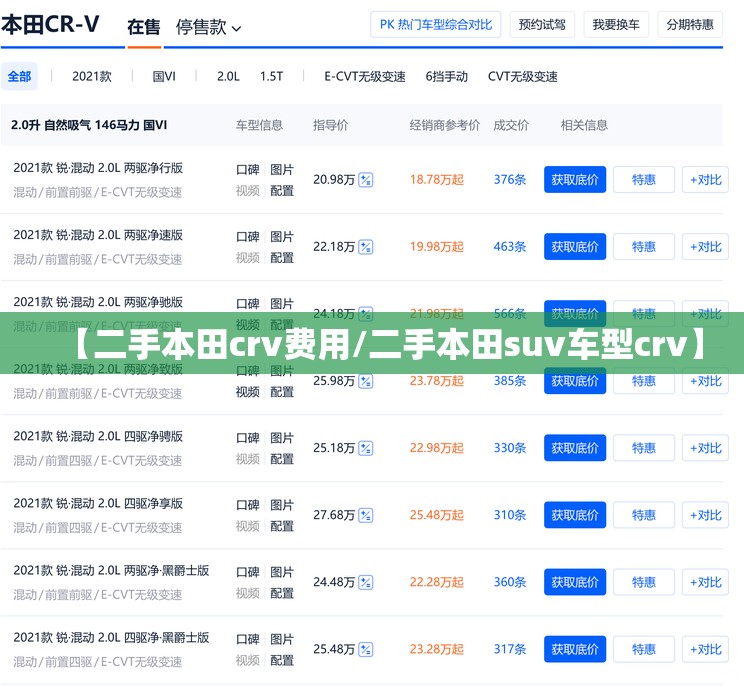Click 特惠 for 四驱净享版 row

(644, 515)
